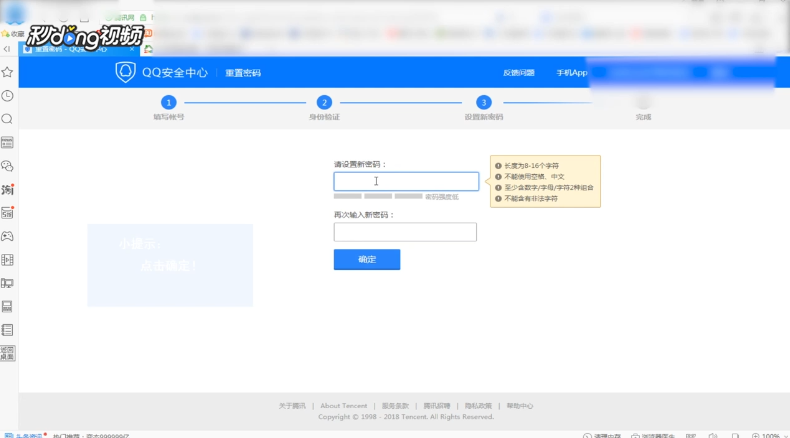Open the 反馈问题 feedback link
The height and width of the screenshot is (438, 790).
click(x=518, y=73)
